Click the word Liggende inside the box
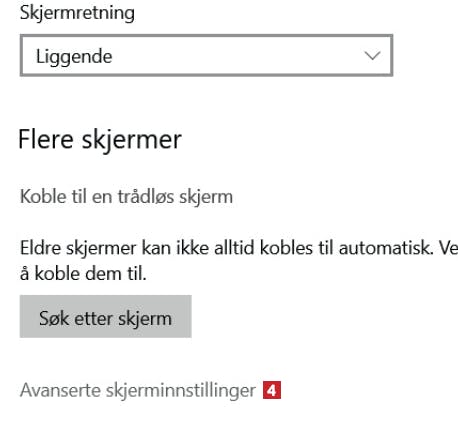Viewport: 458px width, 426px height. [x=74, y=57]
